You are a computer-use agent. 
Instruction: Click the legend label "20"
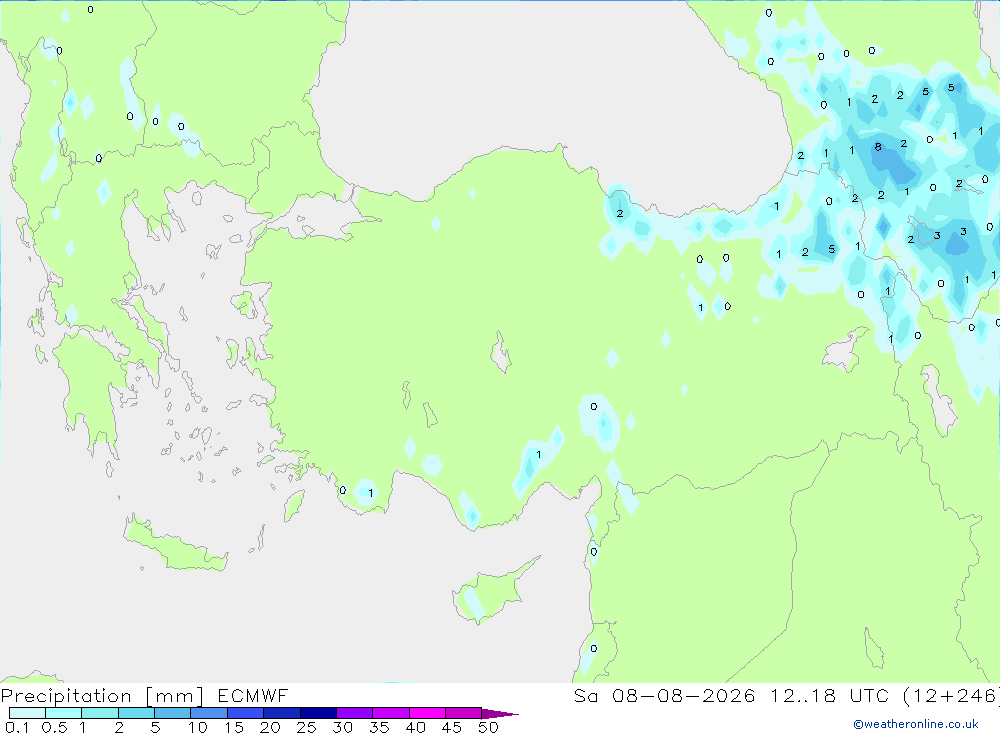[x=270, y=727]
